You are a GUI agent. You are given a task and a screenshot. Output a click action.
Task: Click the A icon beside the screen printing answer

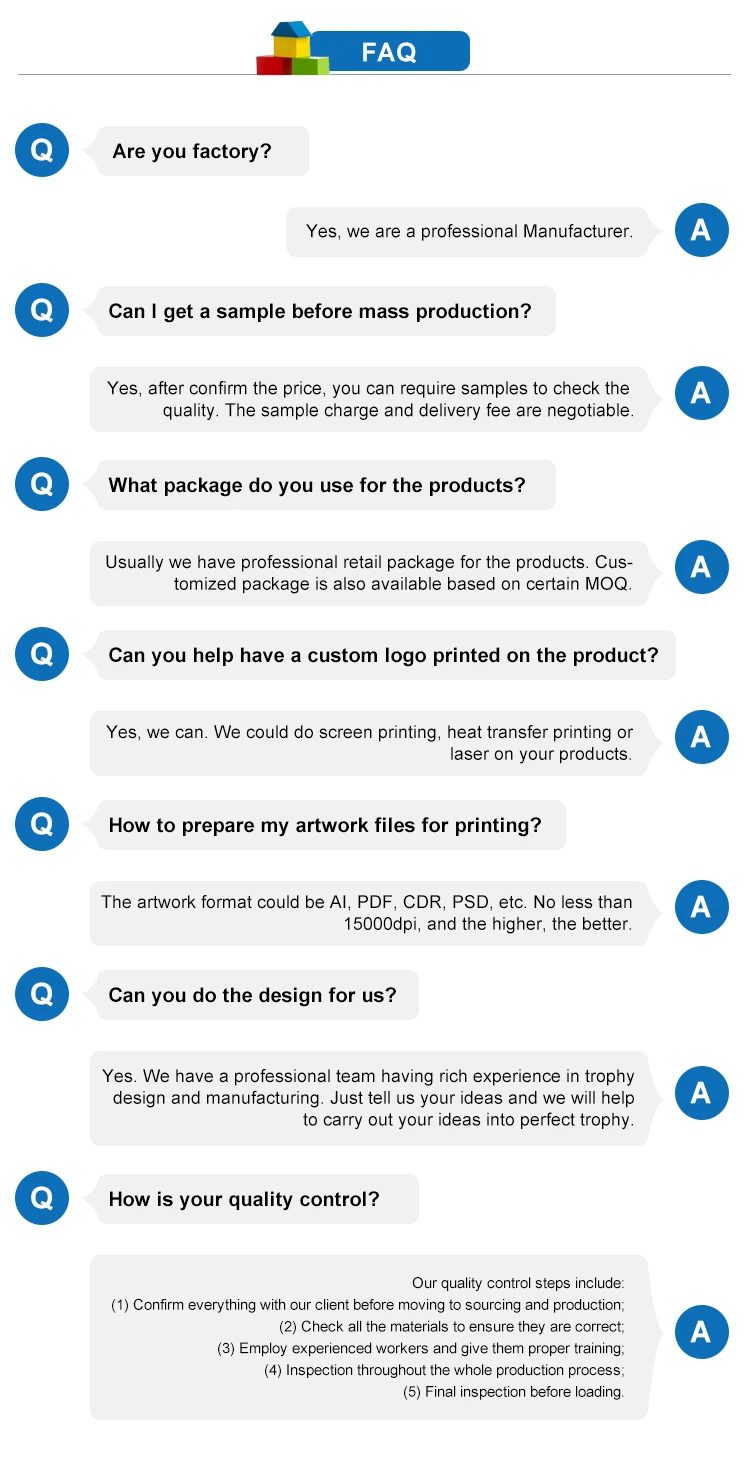[701, 737]
